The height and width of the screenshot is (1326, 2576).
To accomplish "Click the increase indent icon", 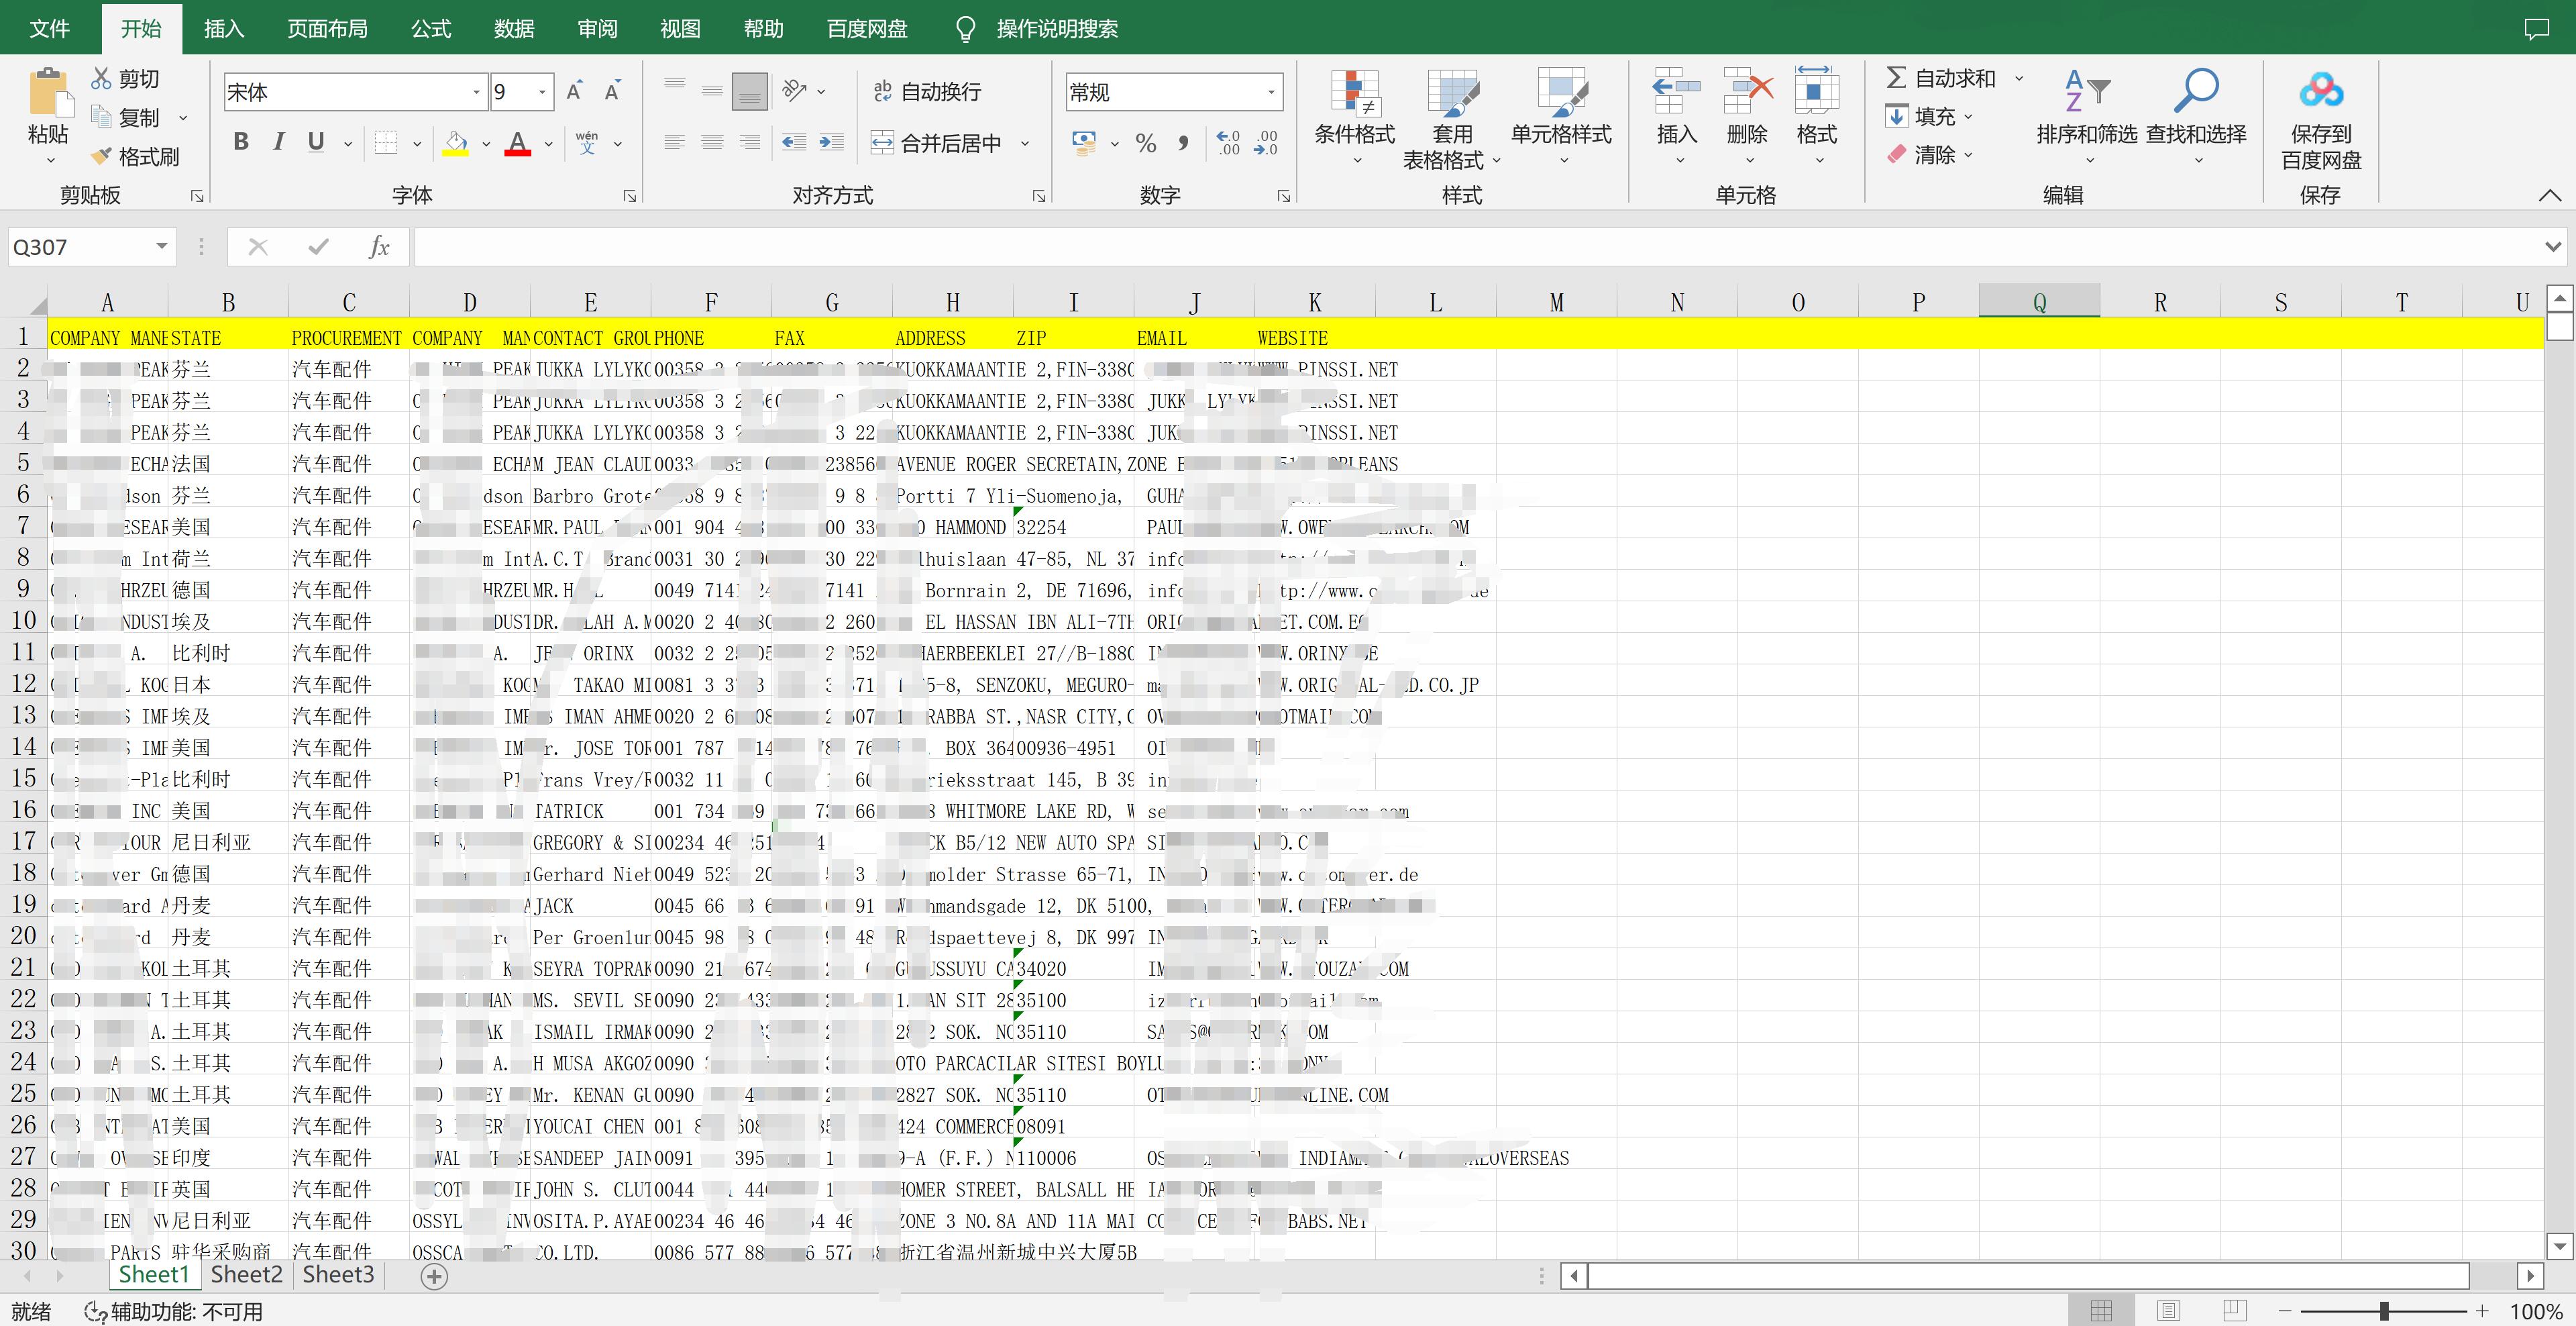I will [x=831, y=143].
